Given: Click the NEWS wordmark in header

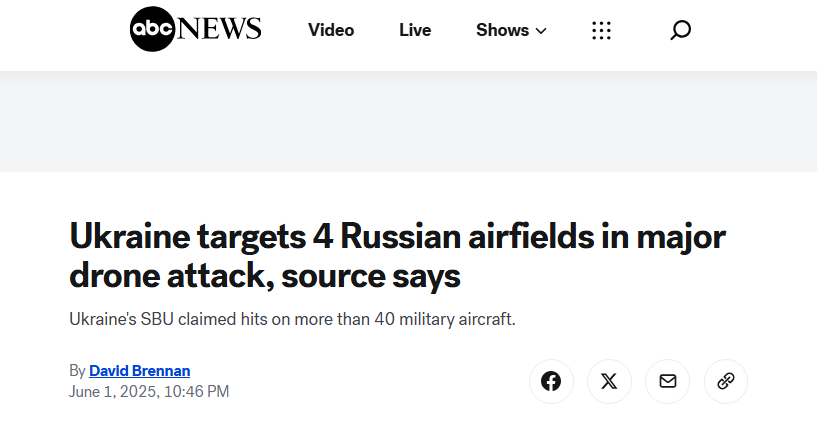Looking at the screenshot, I should [x=219, y=29].
